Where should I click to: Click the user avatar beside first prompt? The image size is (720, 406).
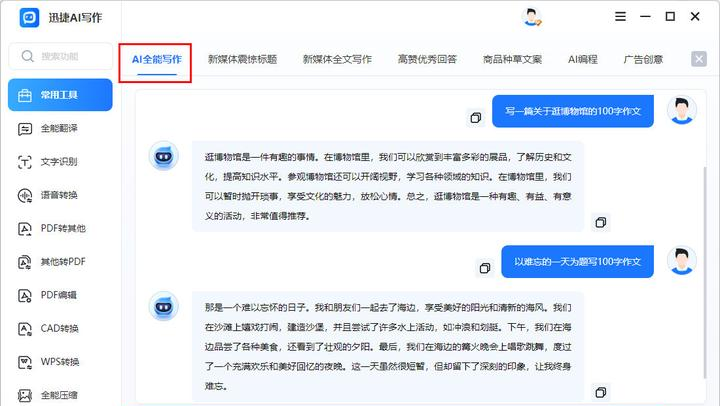click(681, 110)
